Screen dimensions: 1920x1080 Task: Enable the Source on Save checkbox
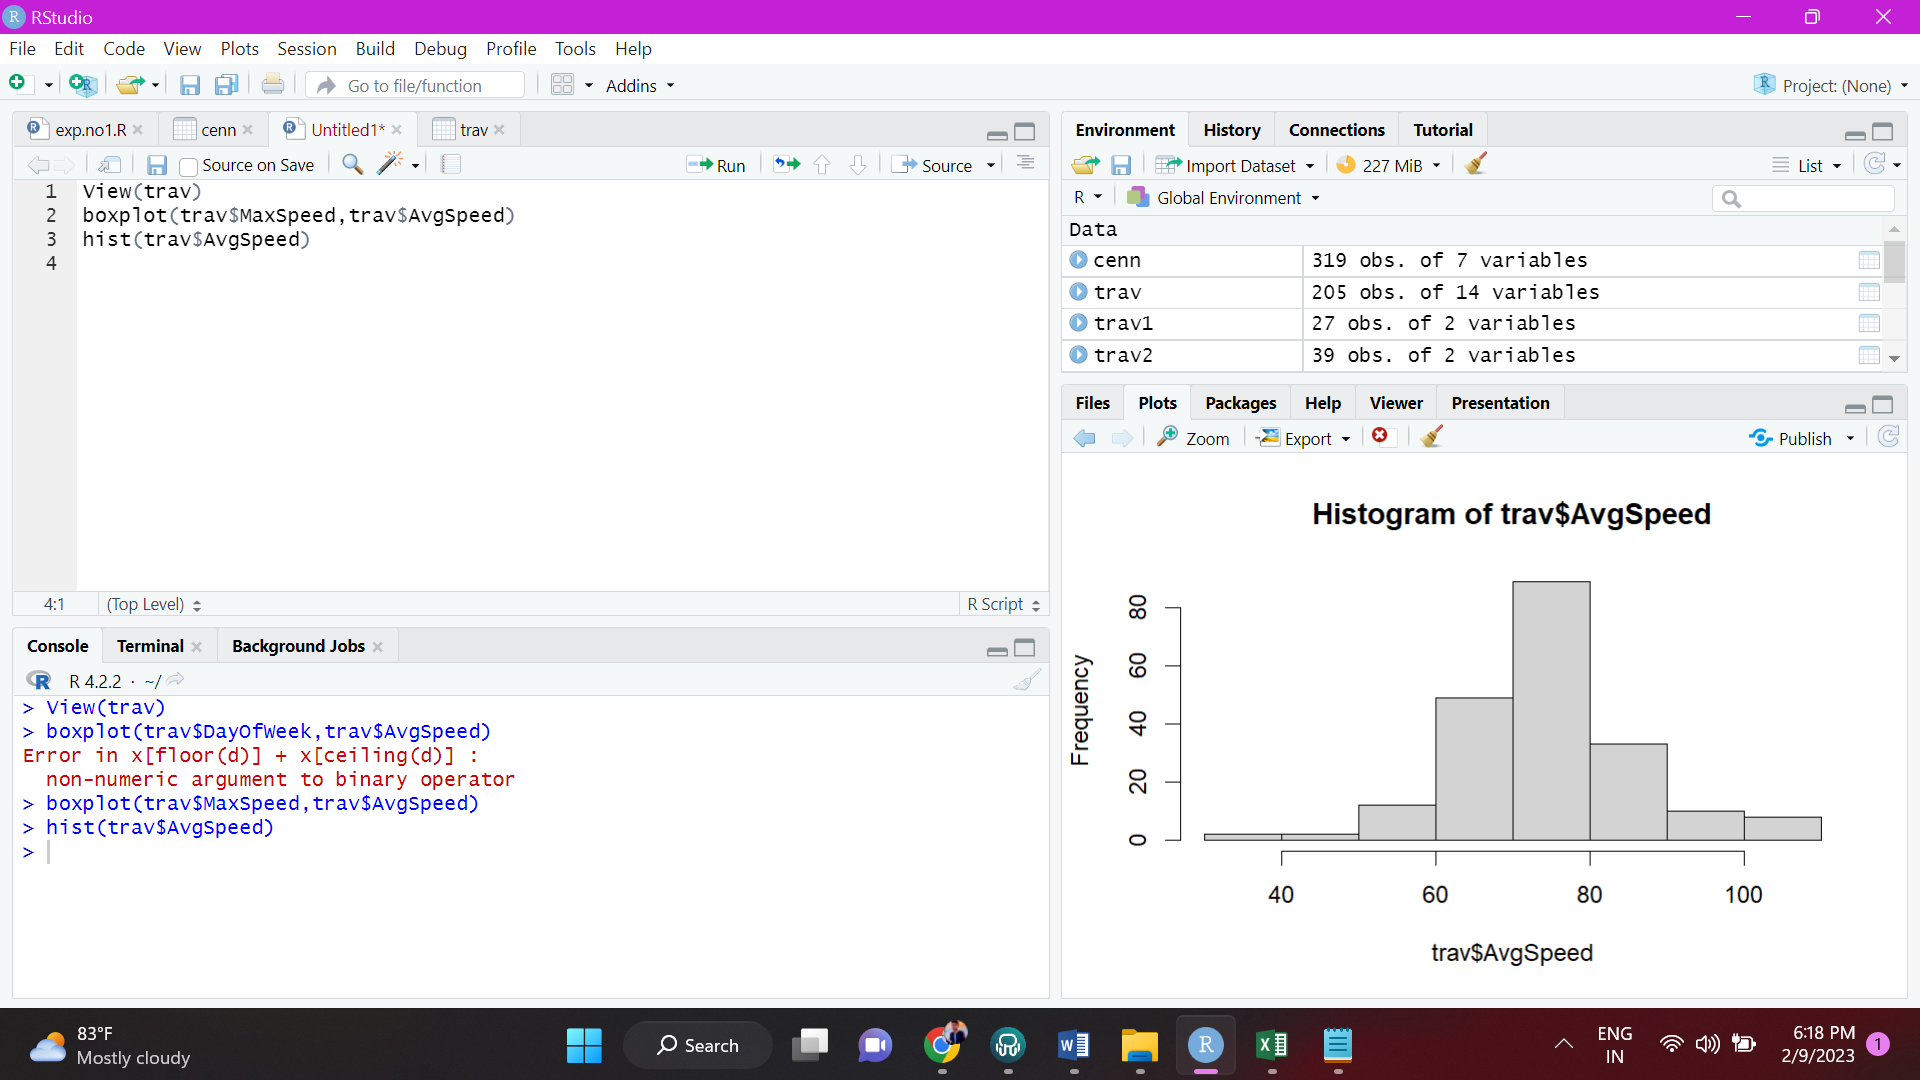(189, 165)
